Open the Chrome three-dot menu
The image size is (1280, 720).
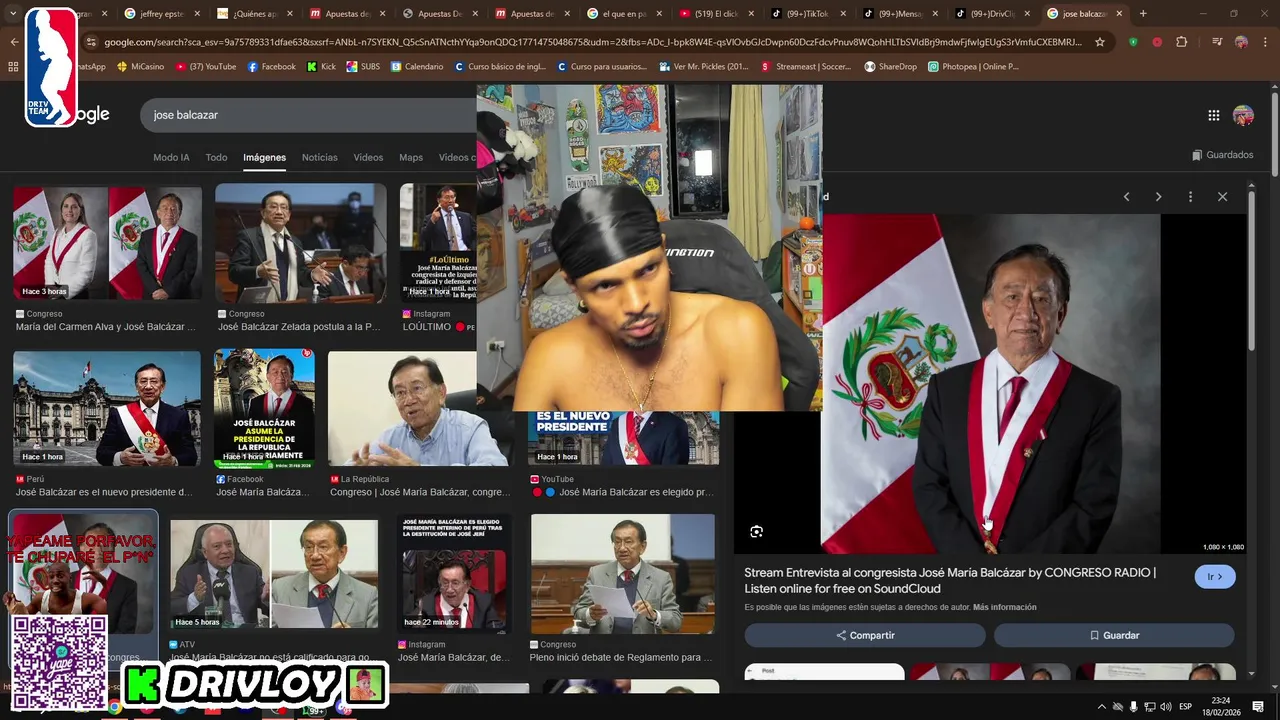(1266, 42)
